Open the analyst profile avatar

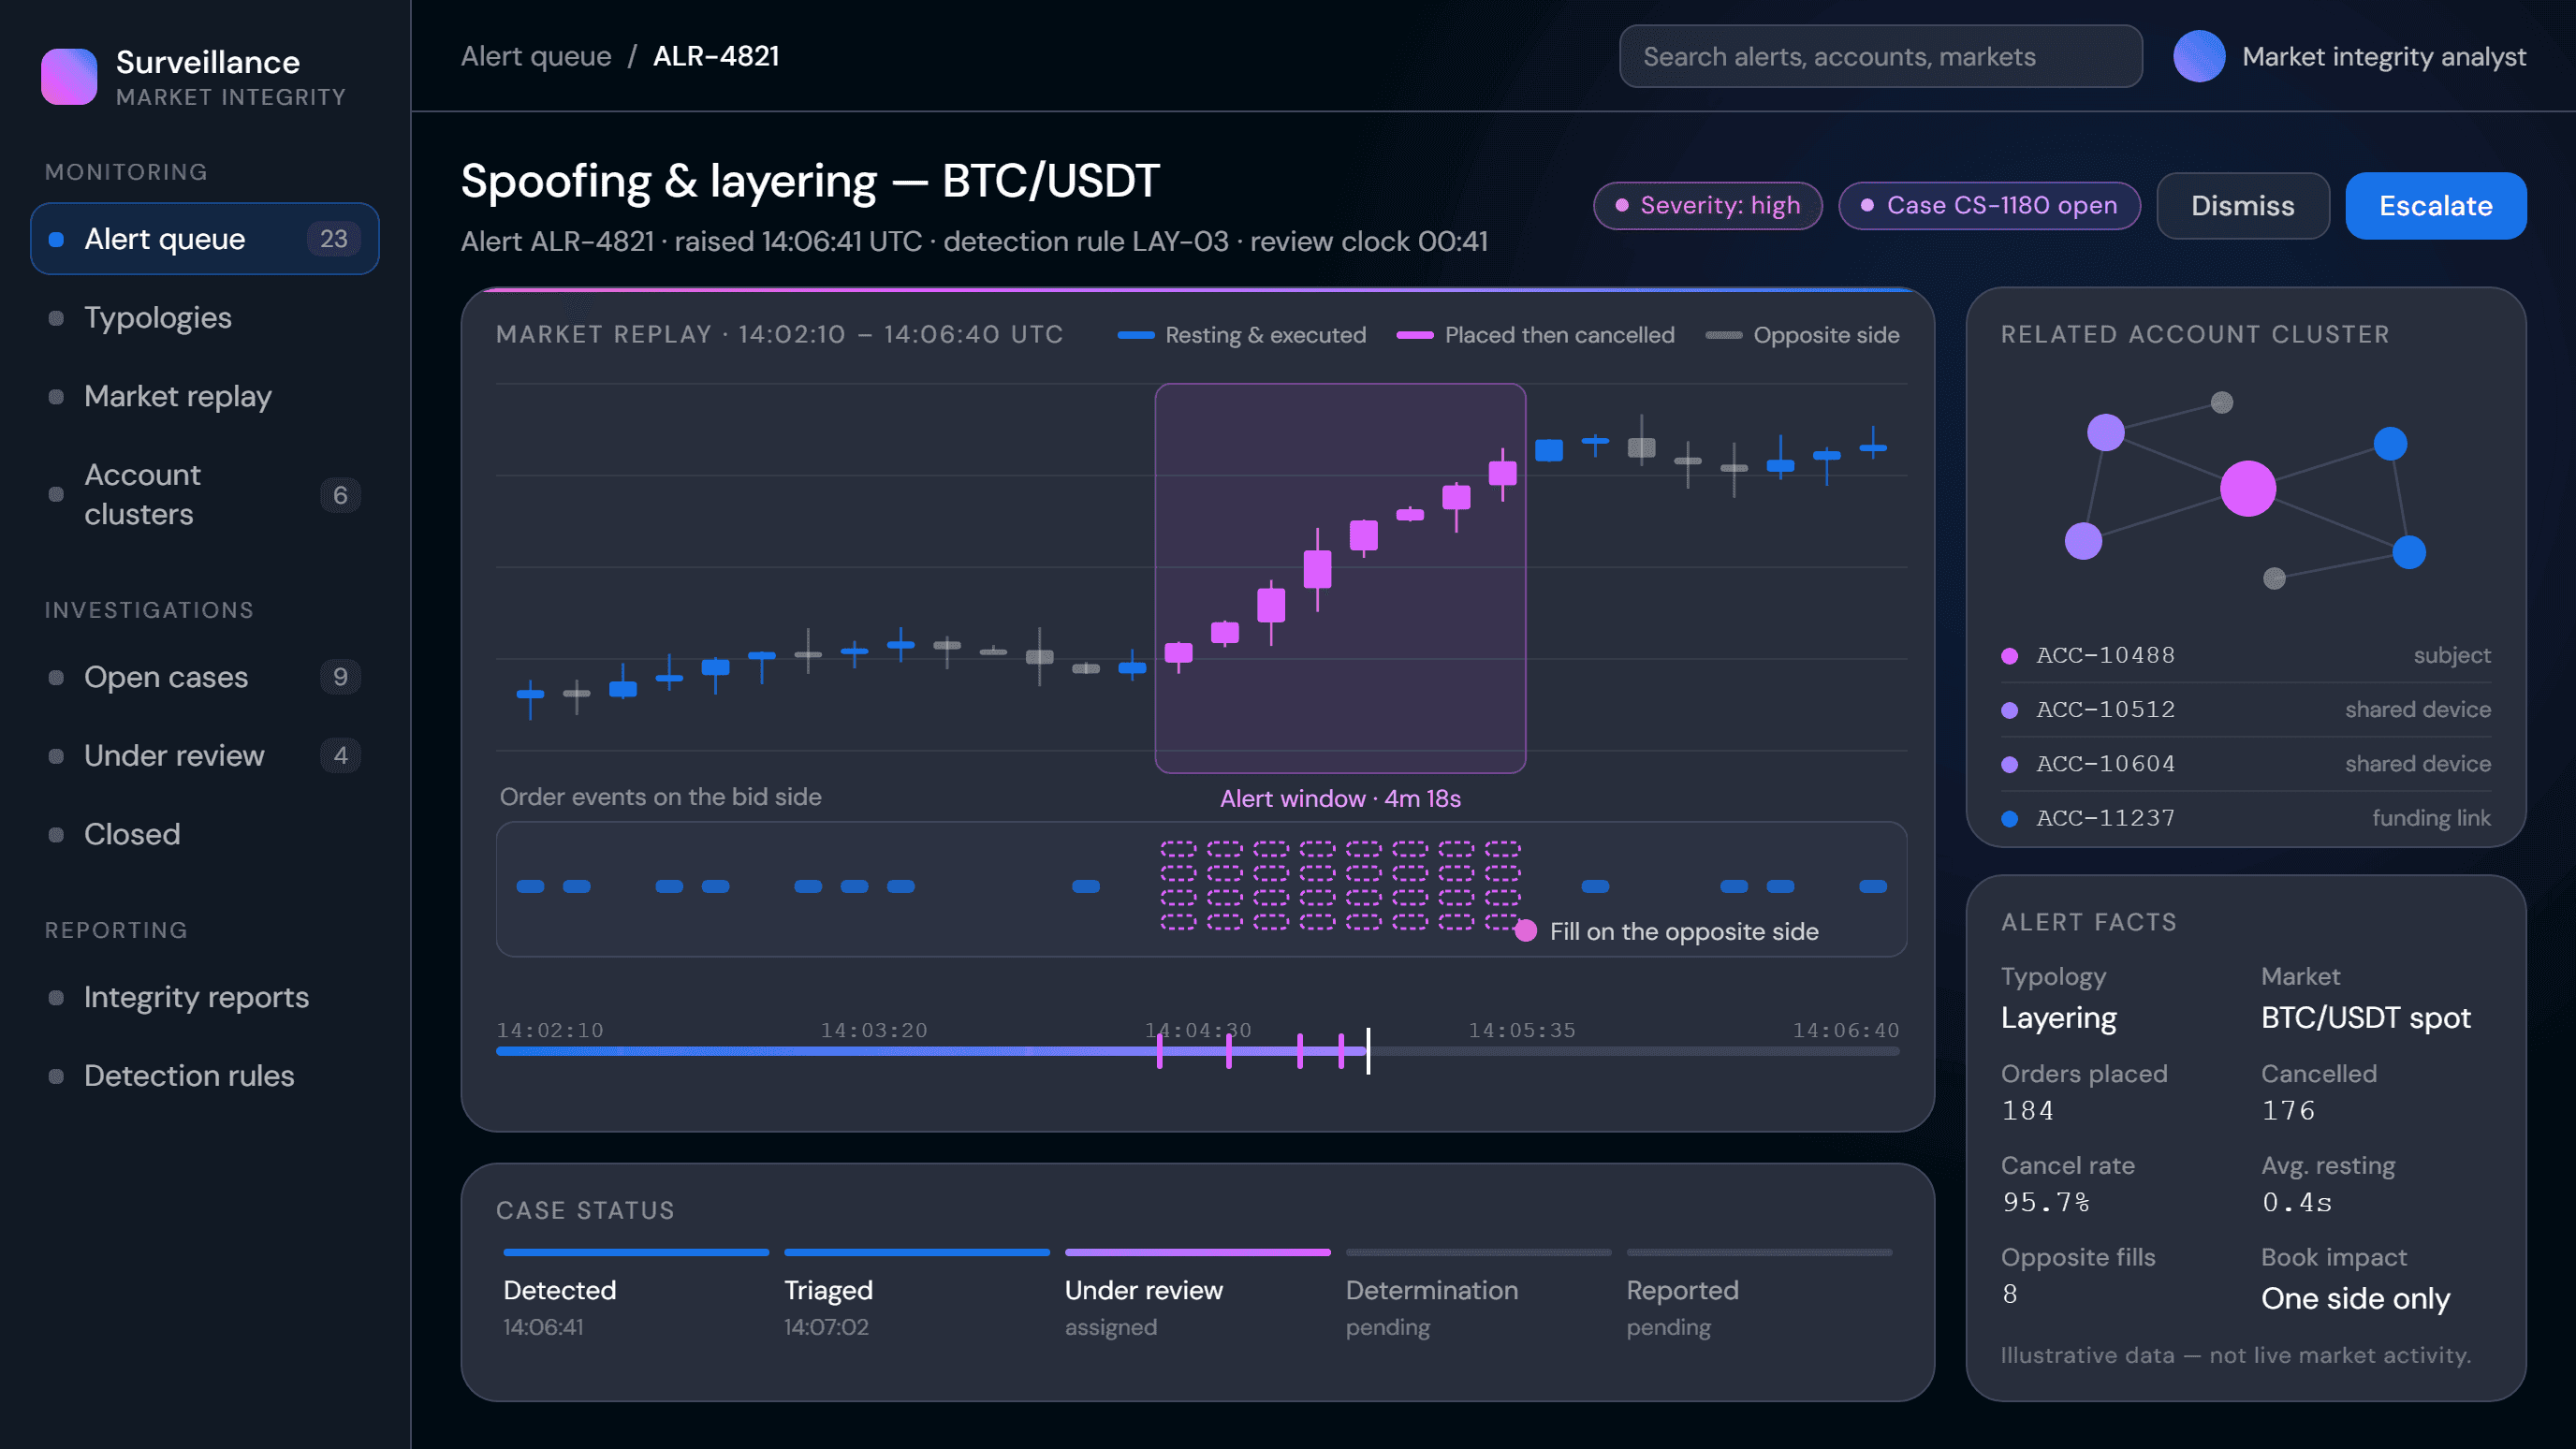2199,56
